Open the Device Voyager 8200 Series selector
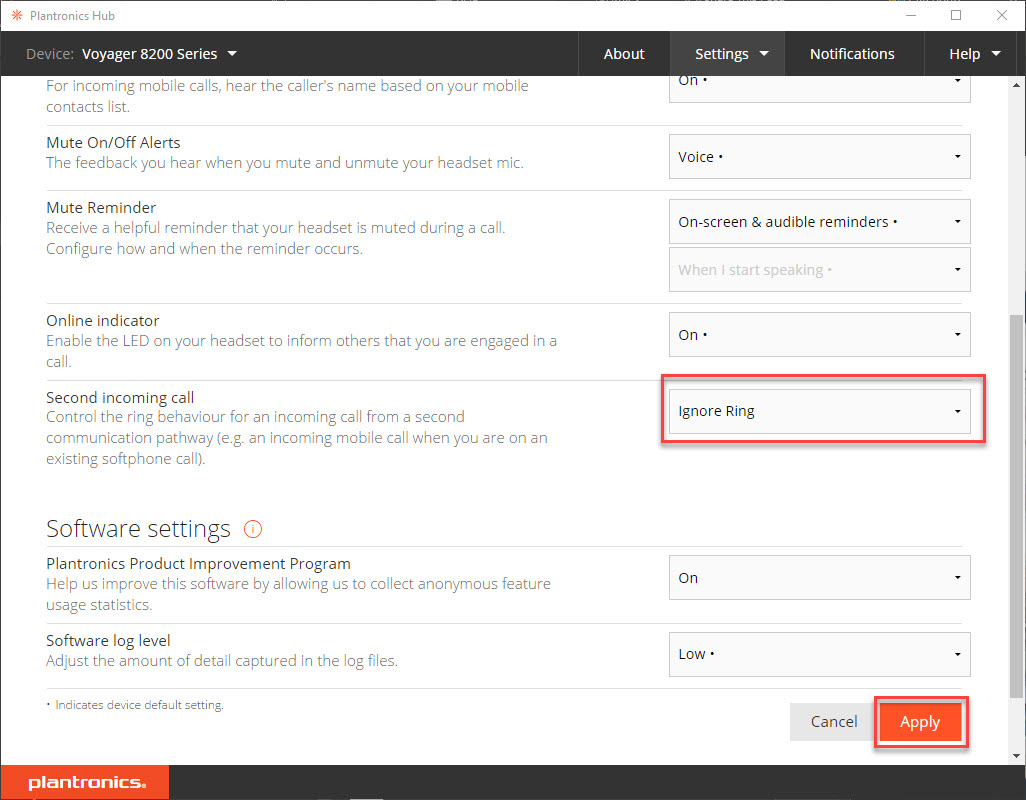The image size is (1026, 800). click(160, 54)
